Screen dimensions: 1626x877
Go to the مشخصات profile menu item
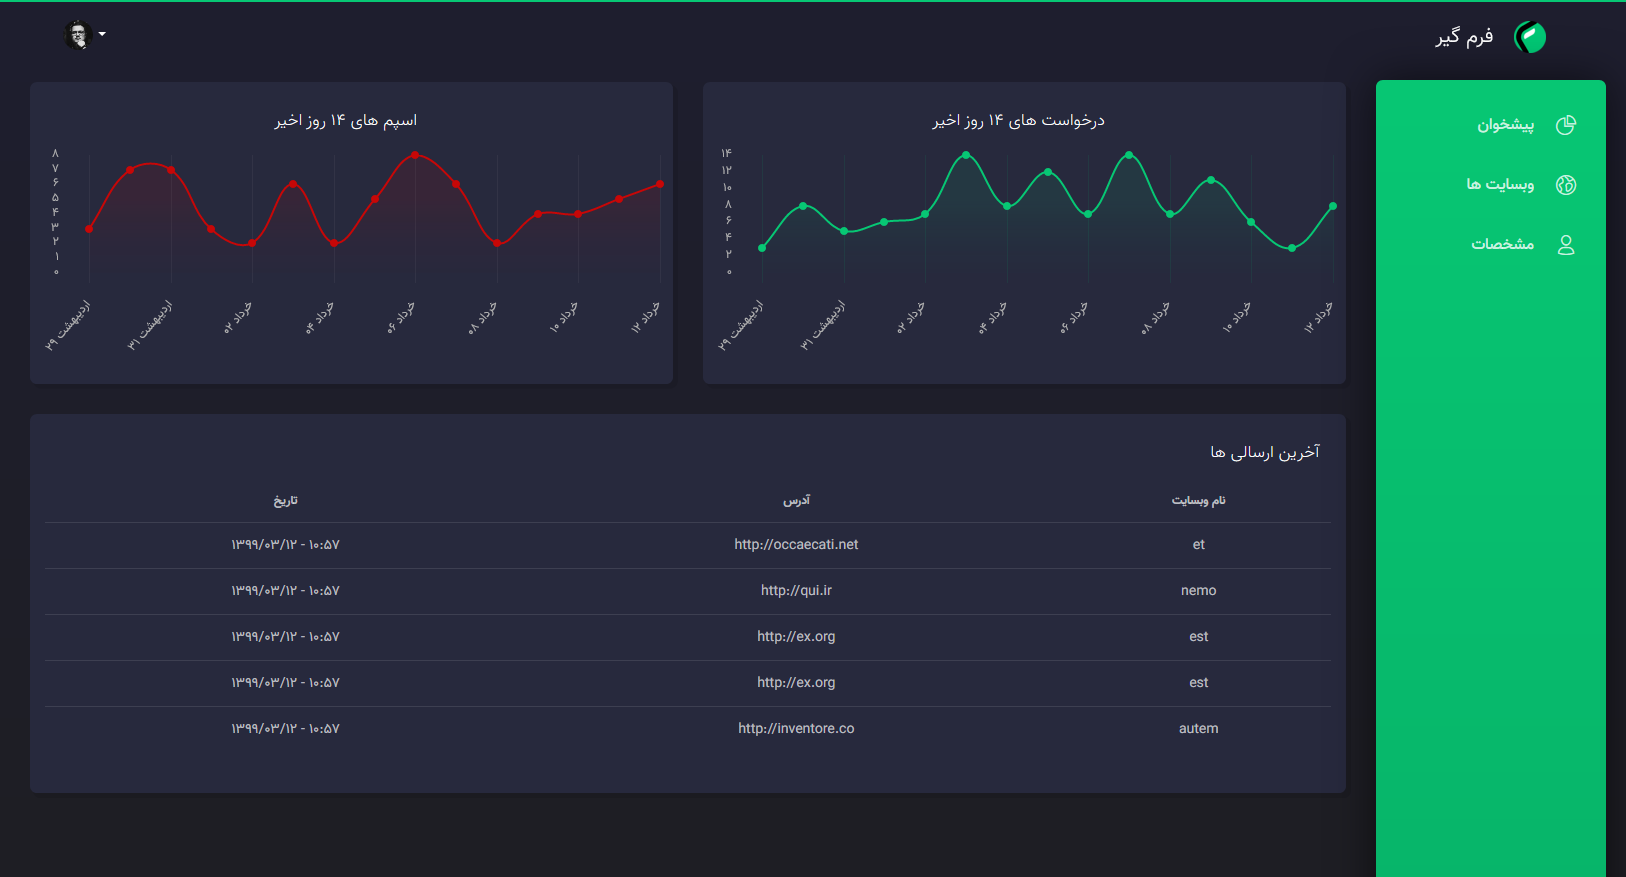tap(1502, 245)
